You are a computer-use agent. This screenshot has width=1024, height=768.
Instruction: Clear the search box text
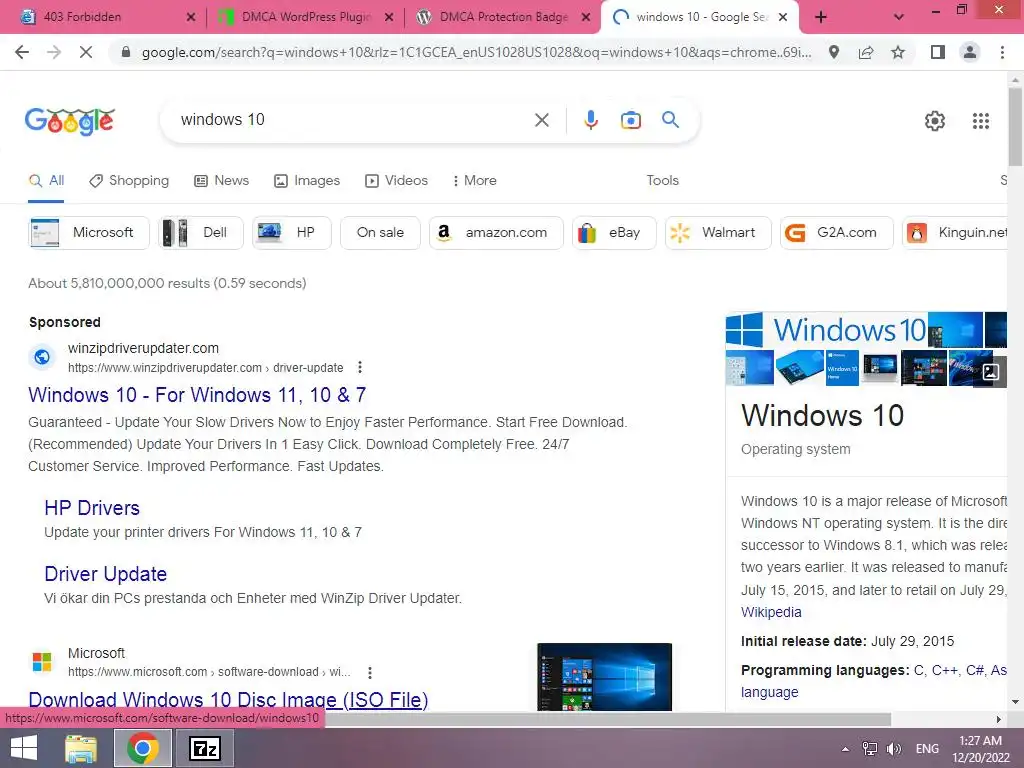541,120
